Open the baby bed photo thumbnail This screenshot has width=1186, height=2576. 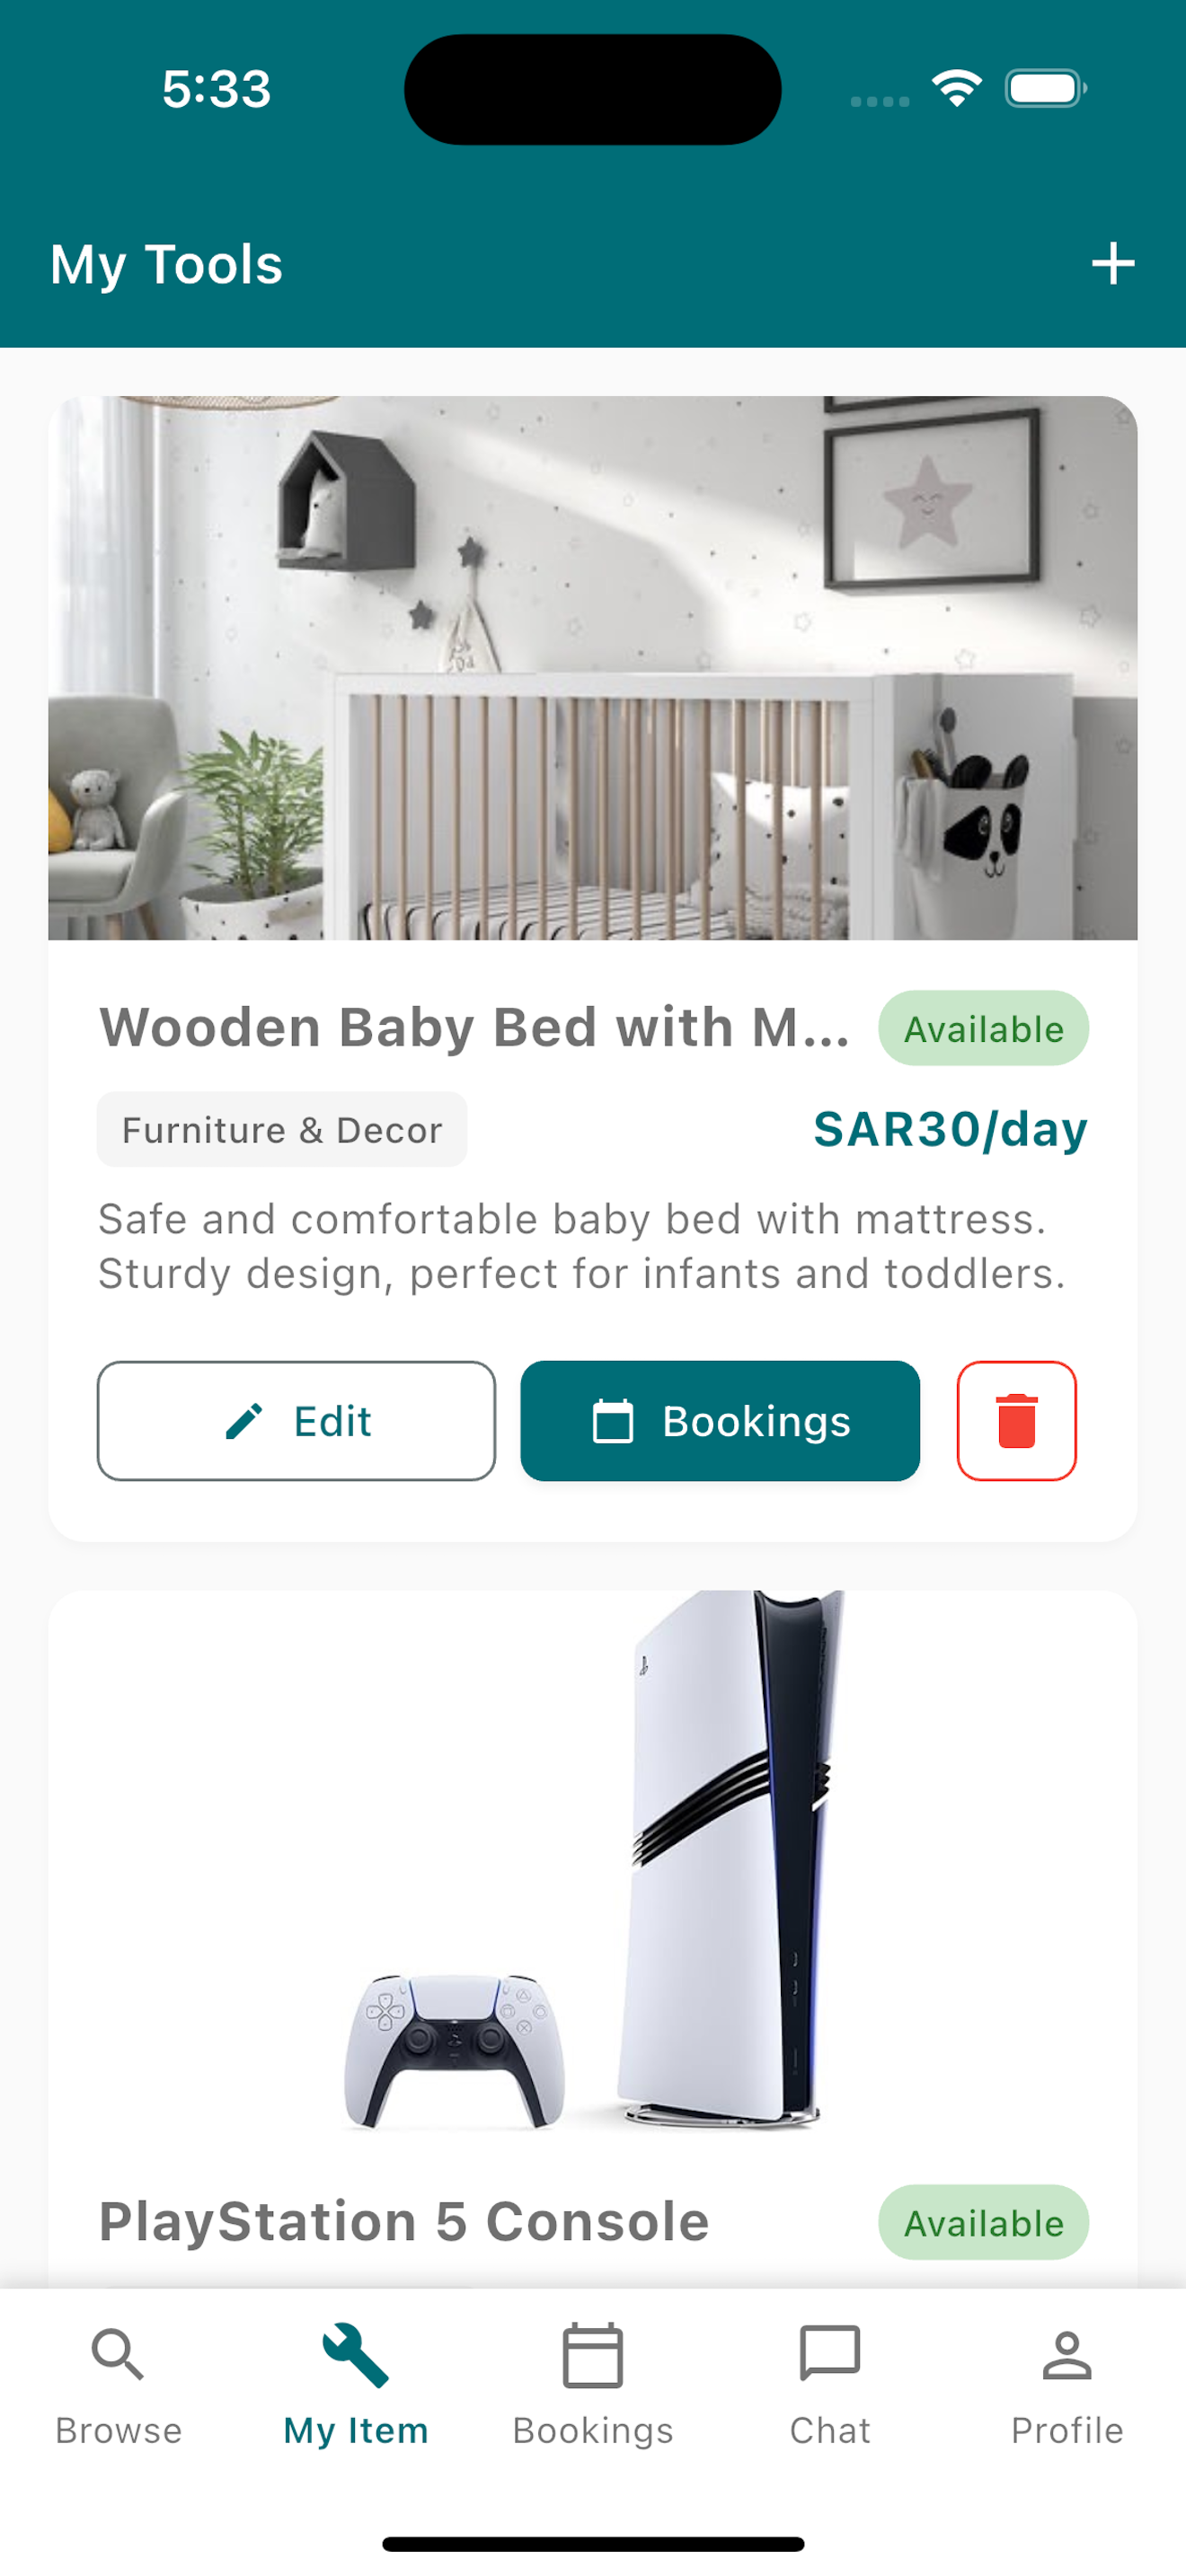point(593,668)
